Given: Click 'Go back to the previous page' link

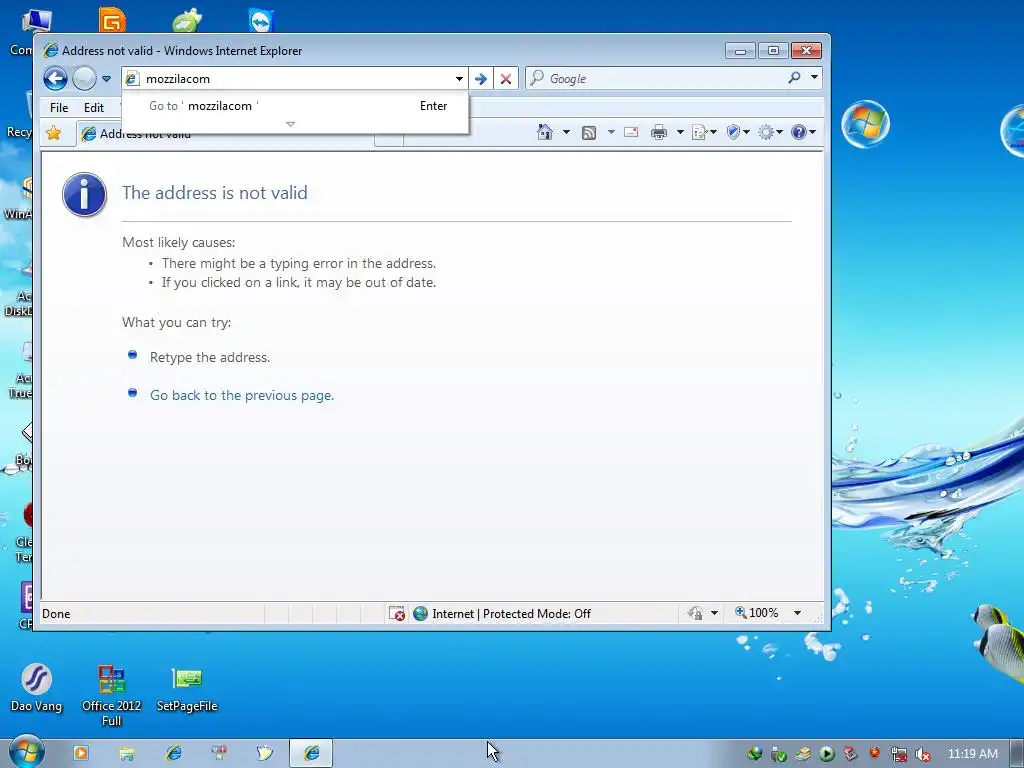Looking at the screenshot, I should (x=242, y=395).
